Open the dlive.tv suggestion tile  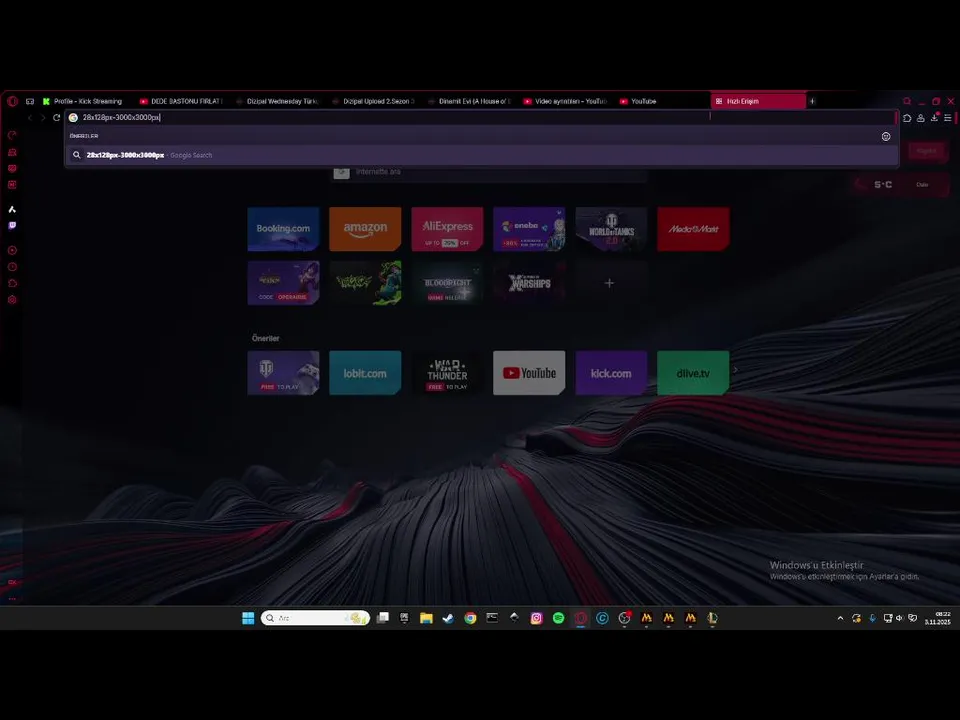tap(693, 373)
